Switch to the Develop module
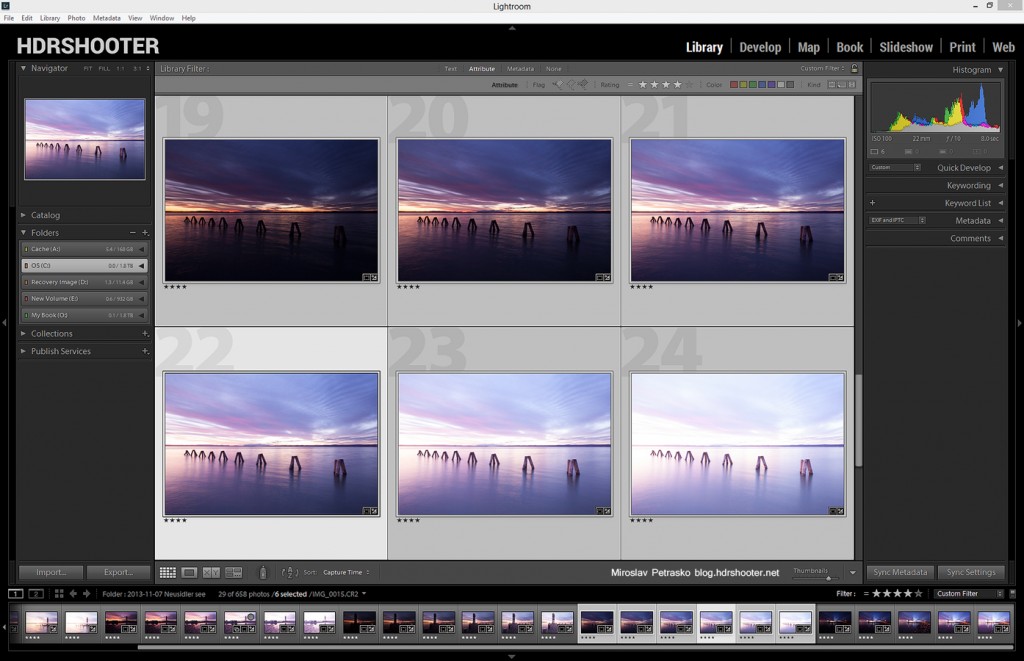Image resolution: width=1024 pixels, height=661 pixels. point(760,47)
